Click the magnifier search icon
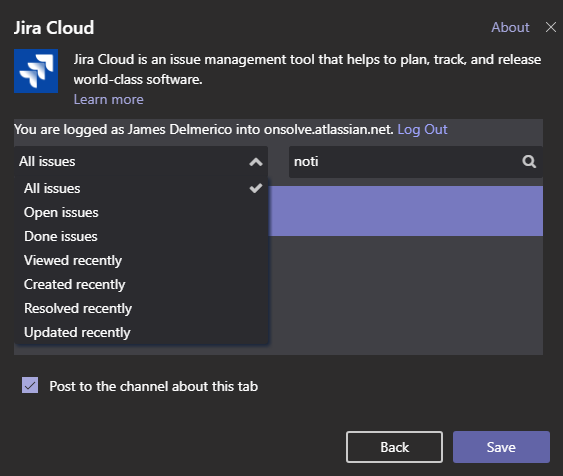Viewport: 563px width, 476px height. 529,162
